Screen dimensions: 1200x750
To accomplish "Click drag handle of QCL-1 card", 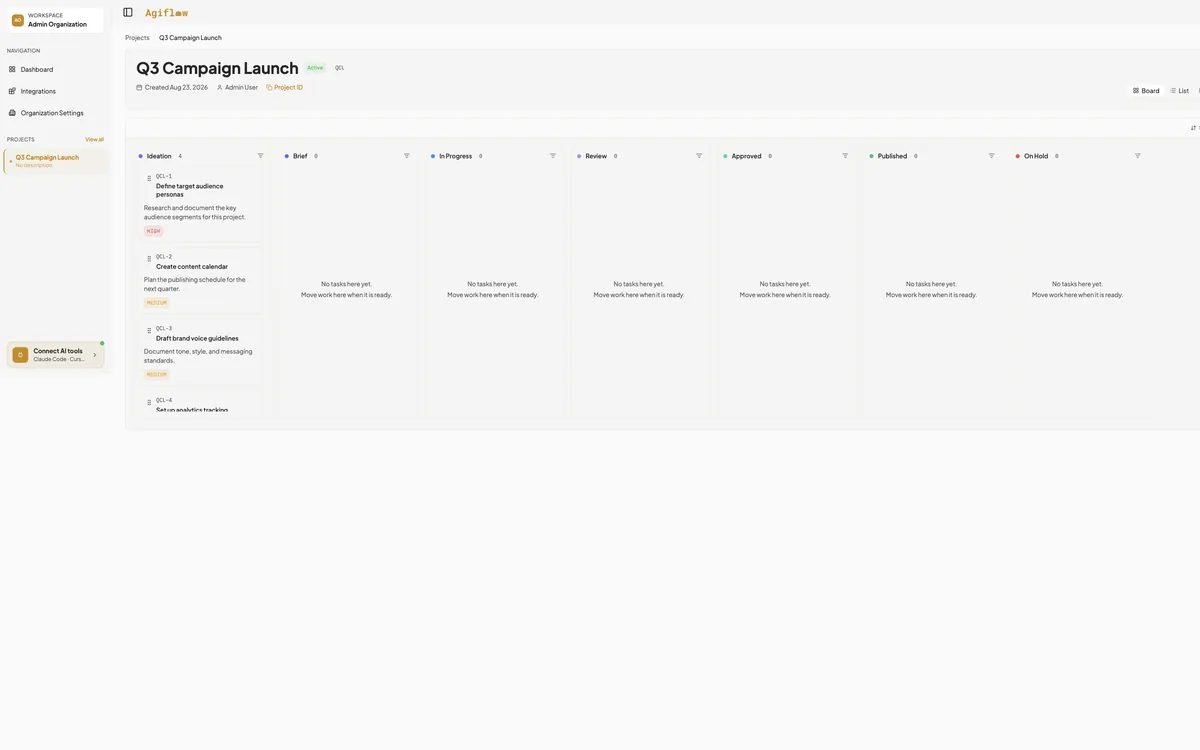I will (149, 178).
